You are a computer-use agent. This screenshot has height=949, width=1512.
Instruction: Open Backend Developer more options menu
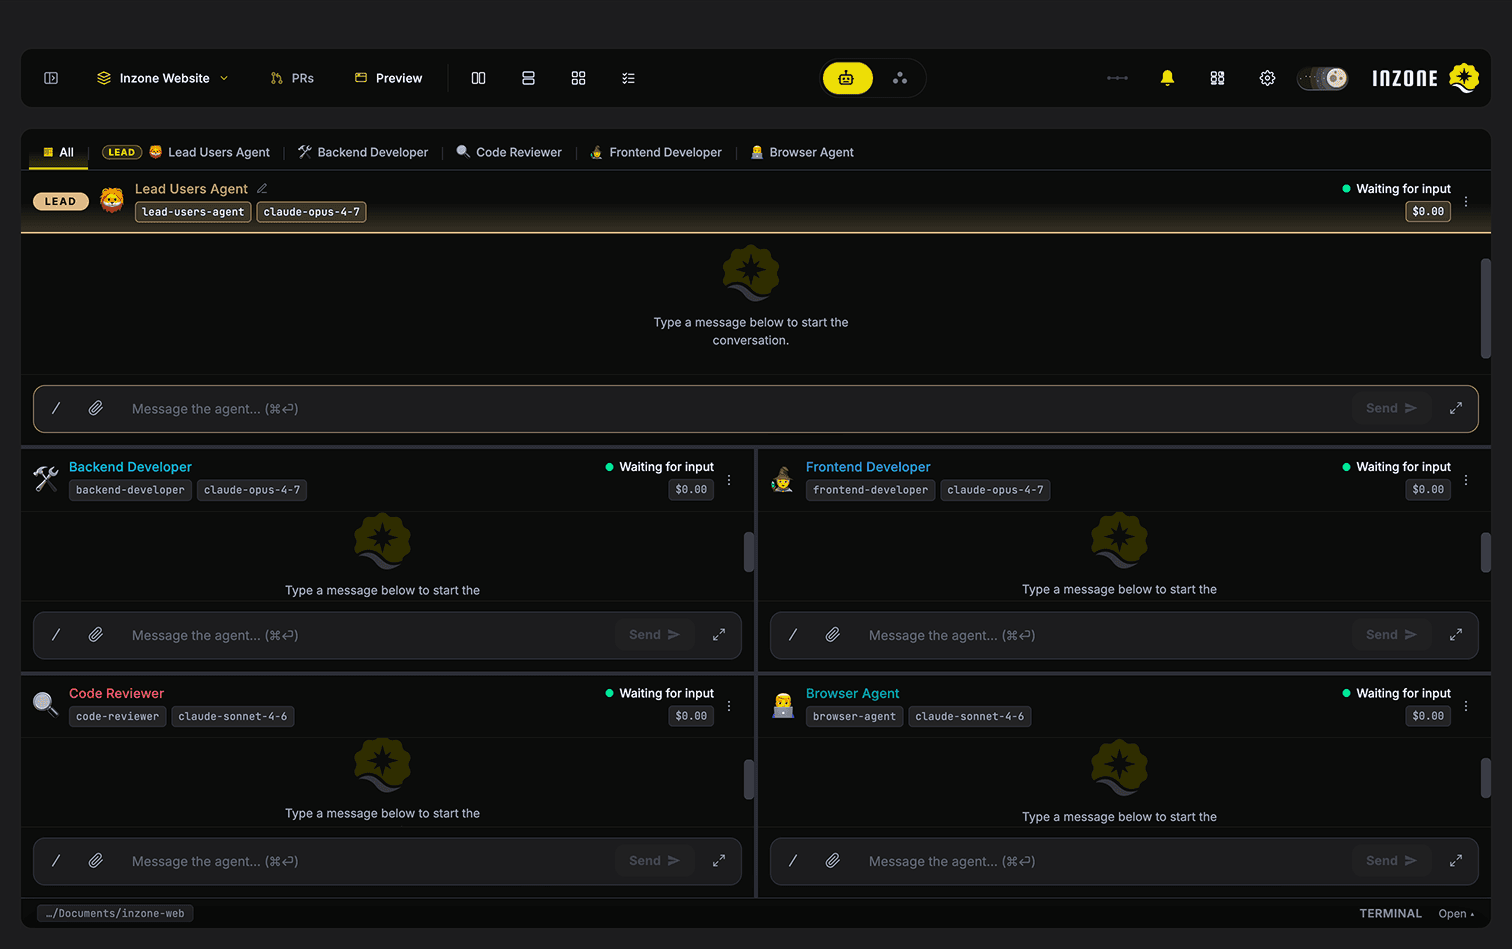tap(729, 480)
